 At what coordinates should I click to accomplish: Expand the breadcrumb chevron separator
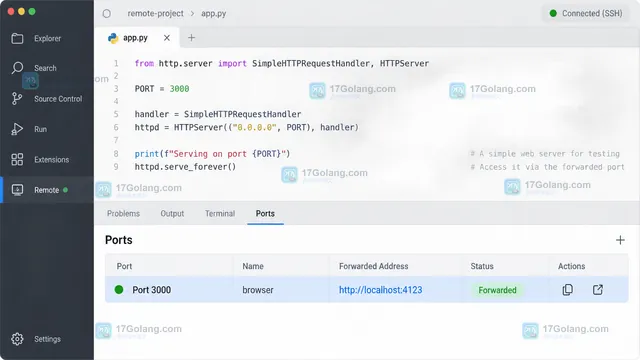(192, 13)
